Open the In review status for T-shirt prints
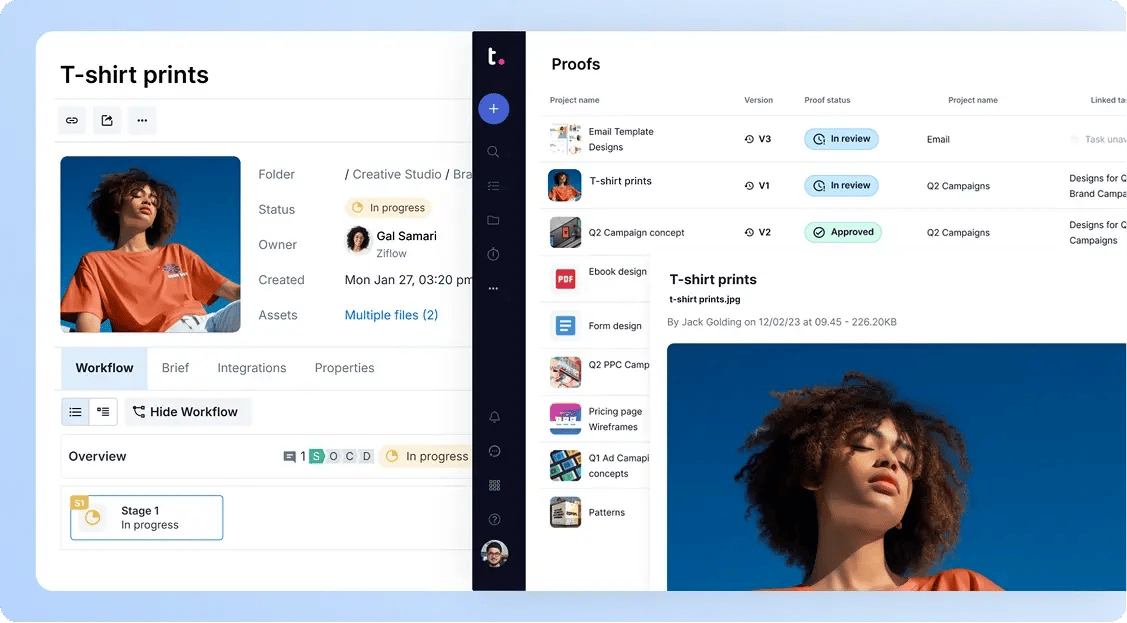The height and width of the screenshot is (623, 1127). 841,185
